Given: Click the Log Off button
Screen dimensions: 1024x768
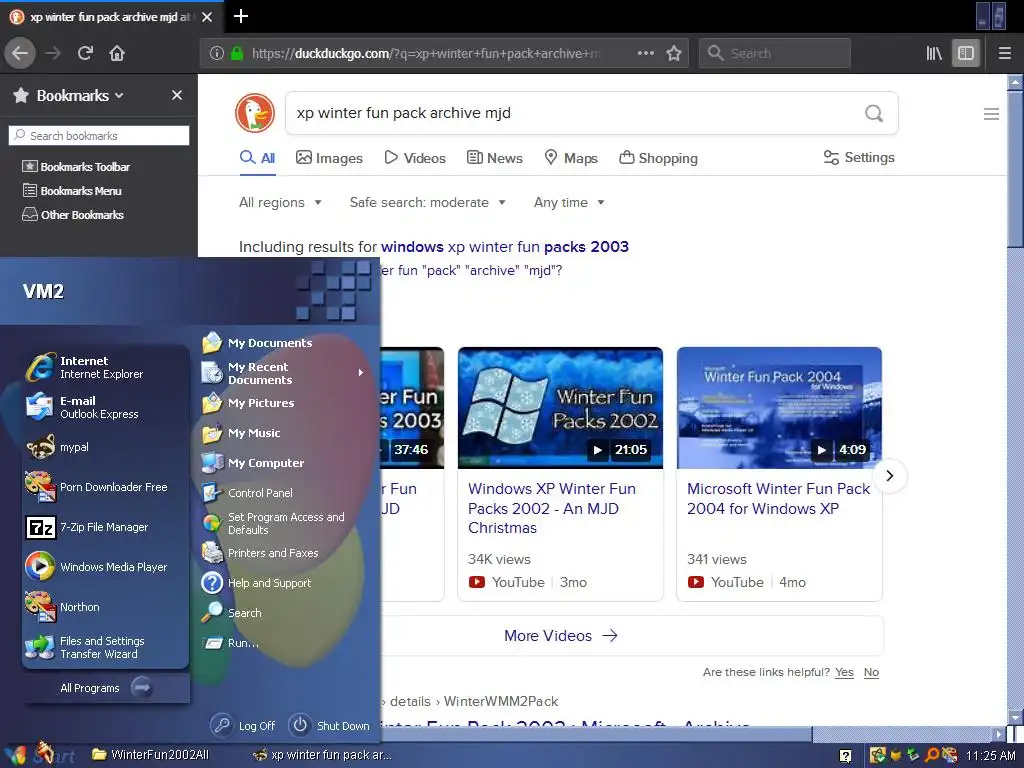Looking at the screenshot, I should [243, 726].
